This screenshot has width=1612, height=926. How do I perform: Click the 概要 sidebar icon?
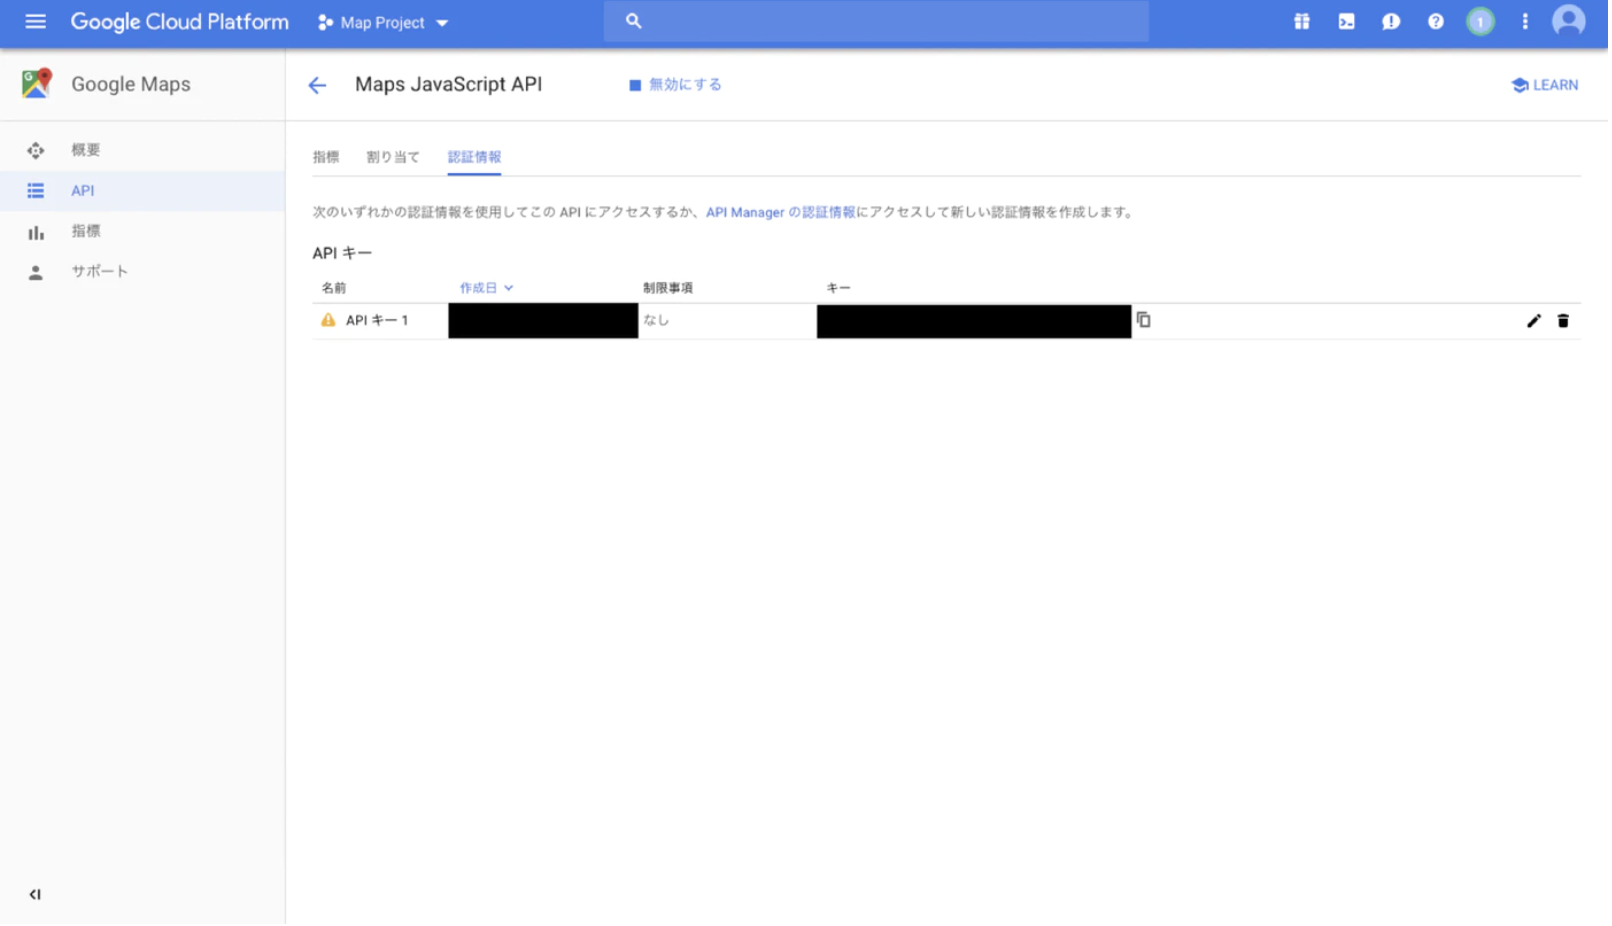click(36, 151)
